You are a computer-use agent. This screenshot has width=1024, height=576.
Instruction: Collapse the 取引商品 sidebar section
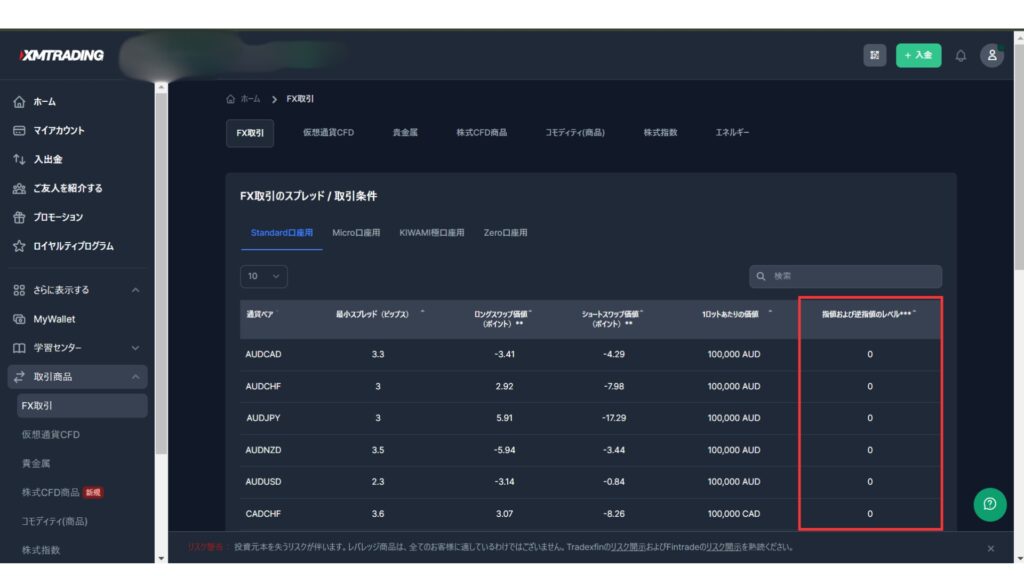136,377
